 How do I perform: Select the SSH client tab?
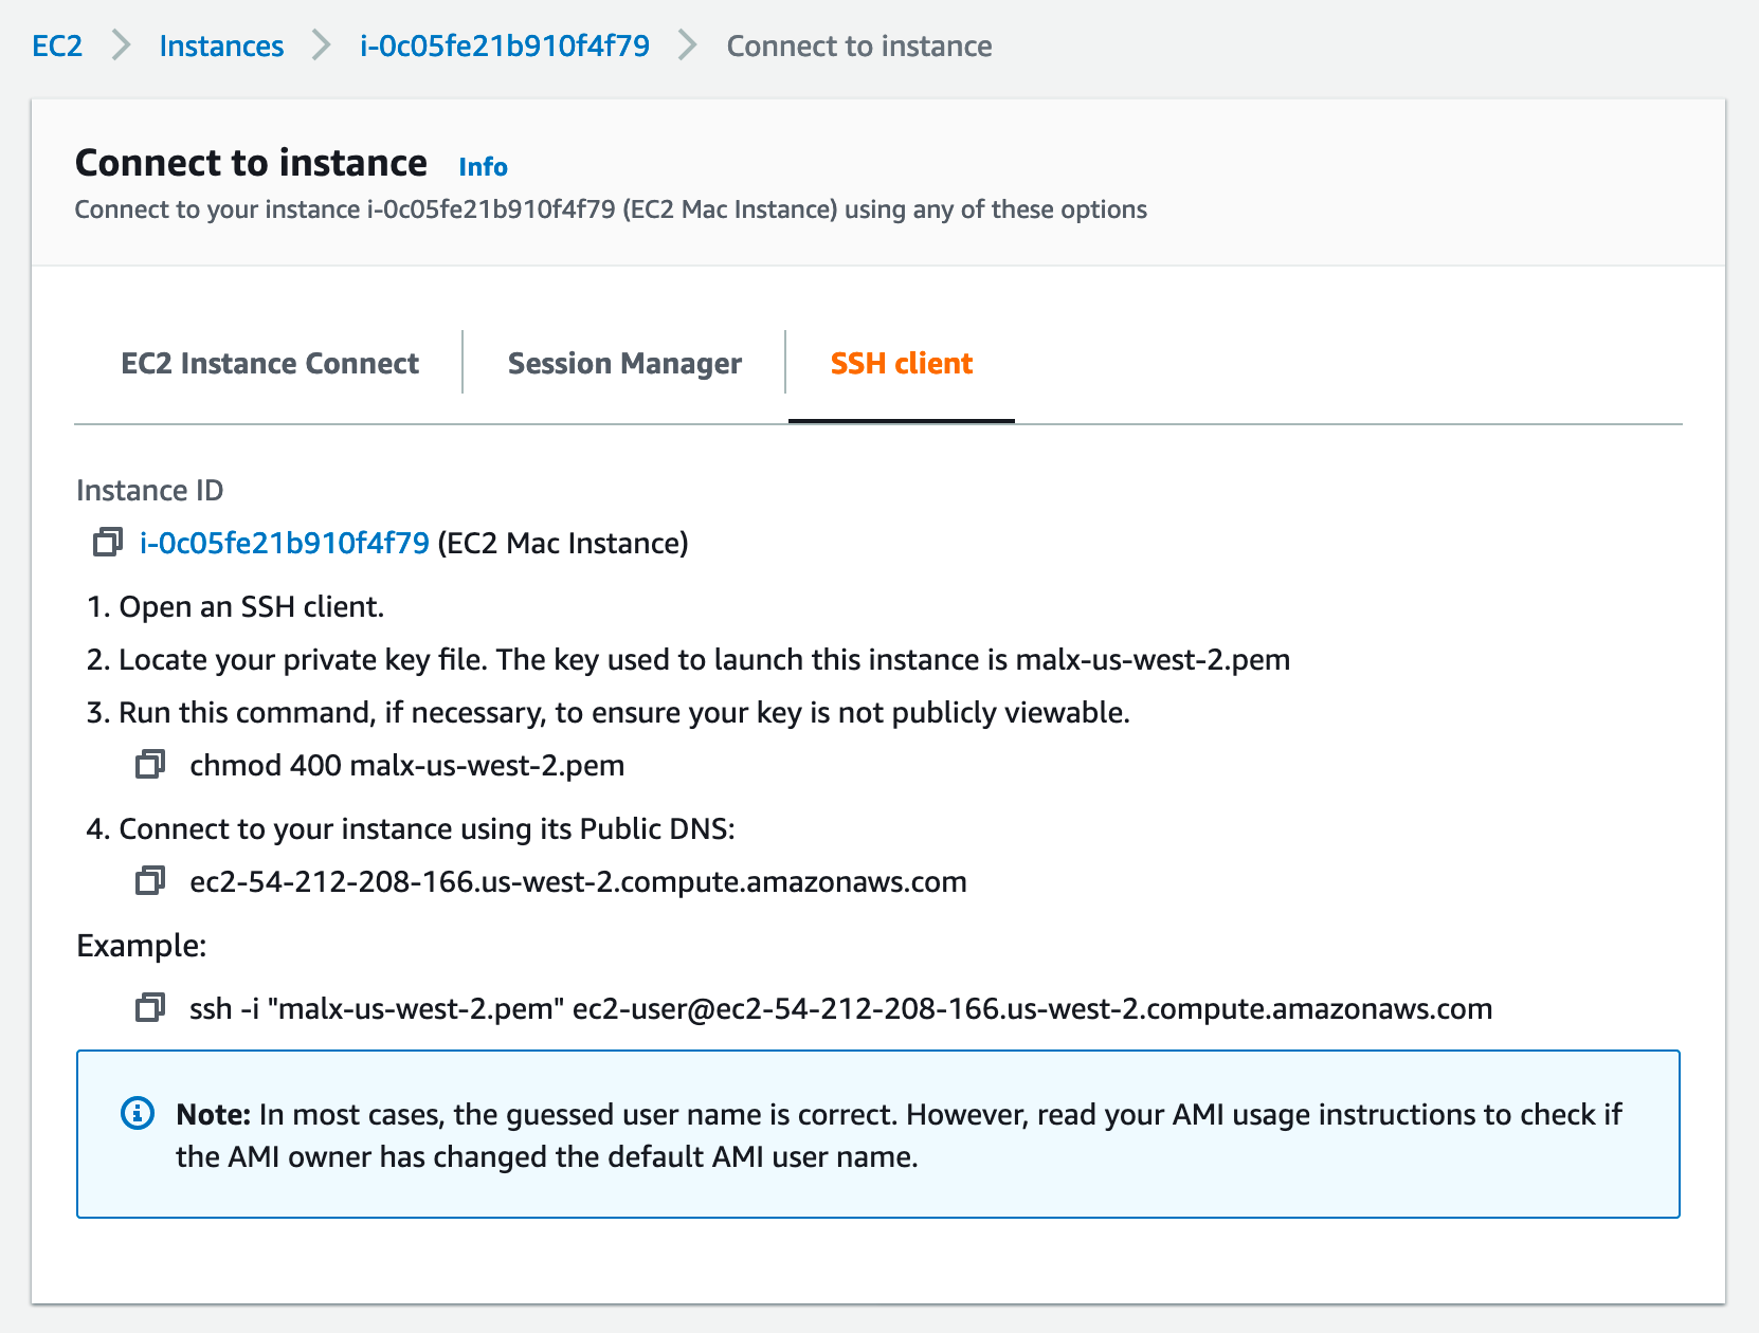[x=901, y=363]
